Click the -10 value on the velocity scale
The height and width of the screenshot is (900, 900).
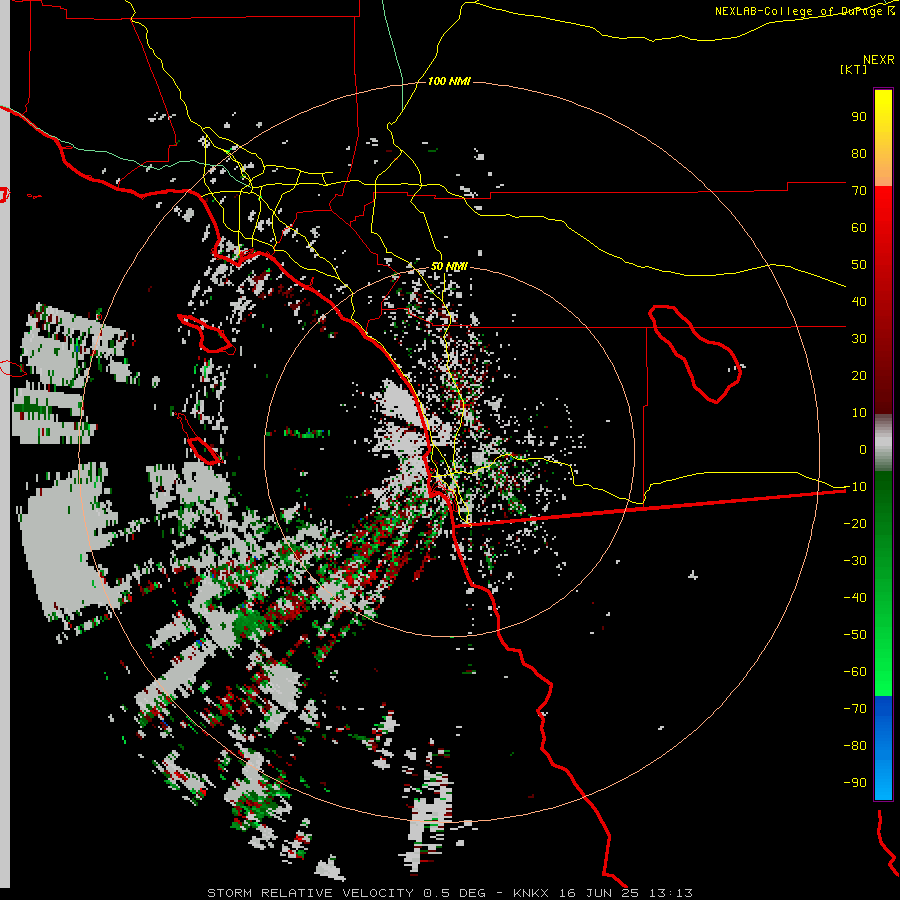[x=855, y=487]
